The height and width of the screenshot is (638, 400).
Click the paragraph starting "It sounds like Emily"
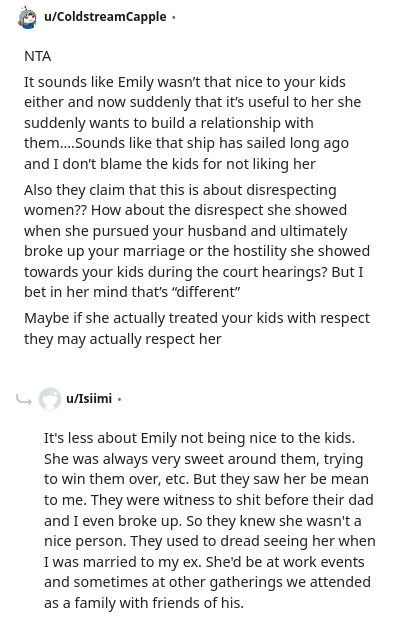point(192,123)
